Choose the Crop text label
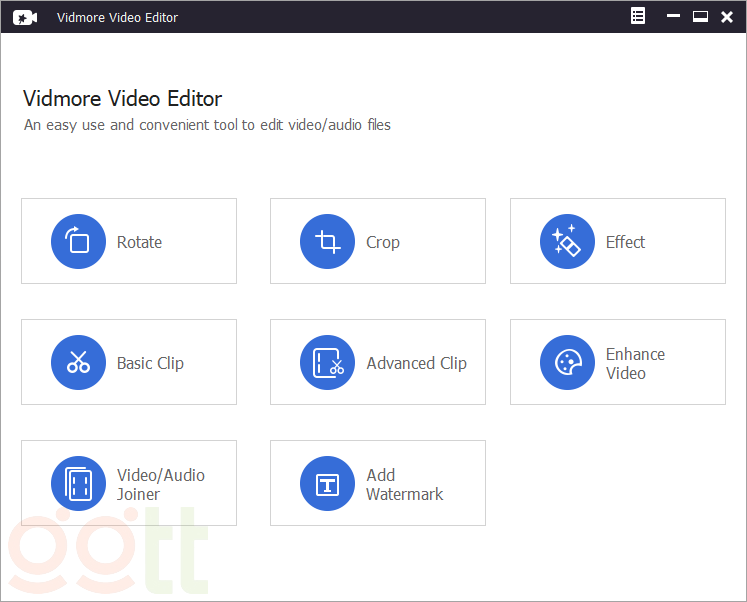Image resolution: width=747 pixels, height=602 pixels. coord(383,242)
